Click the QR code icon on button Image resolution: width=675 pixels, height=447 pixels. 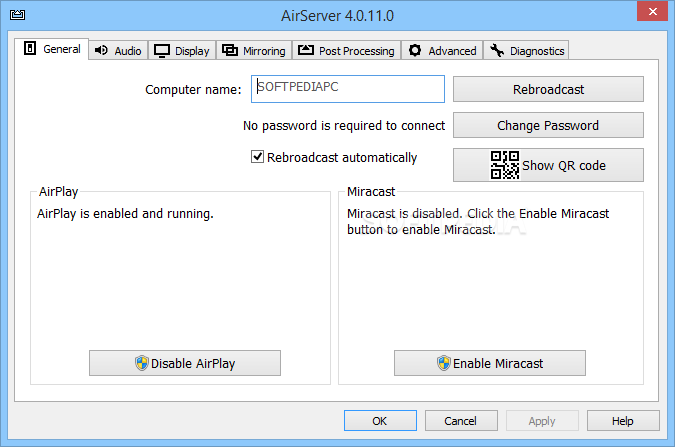click(505, 165)
